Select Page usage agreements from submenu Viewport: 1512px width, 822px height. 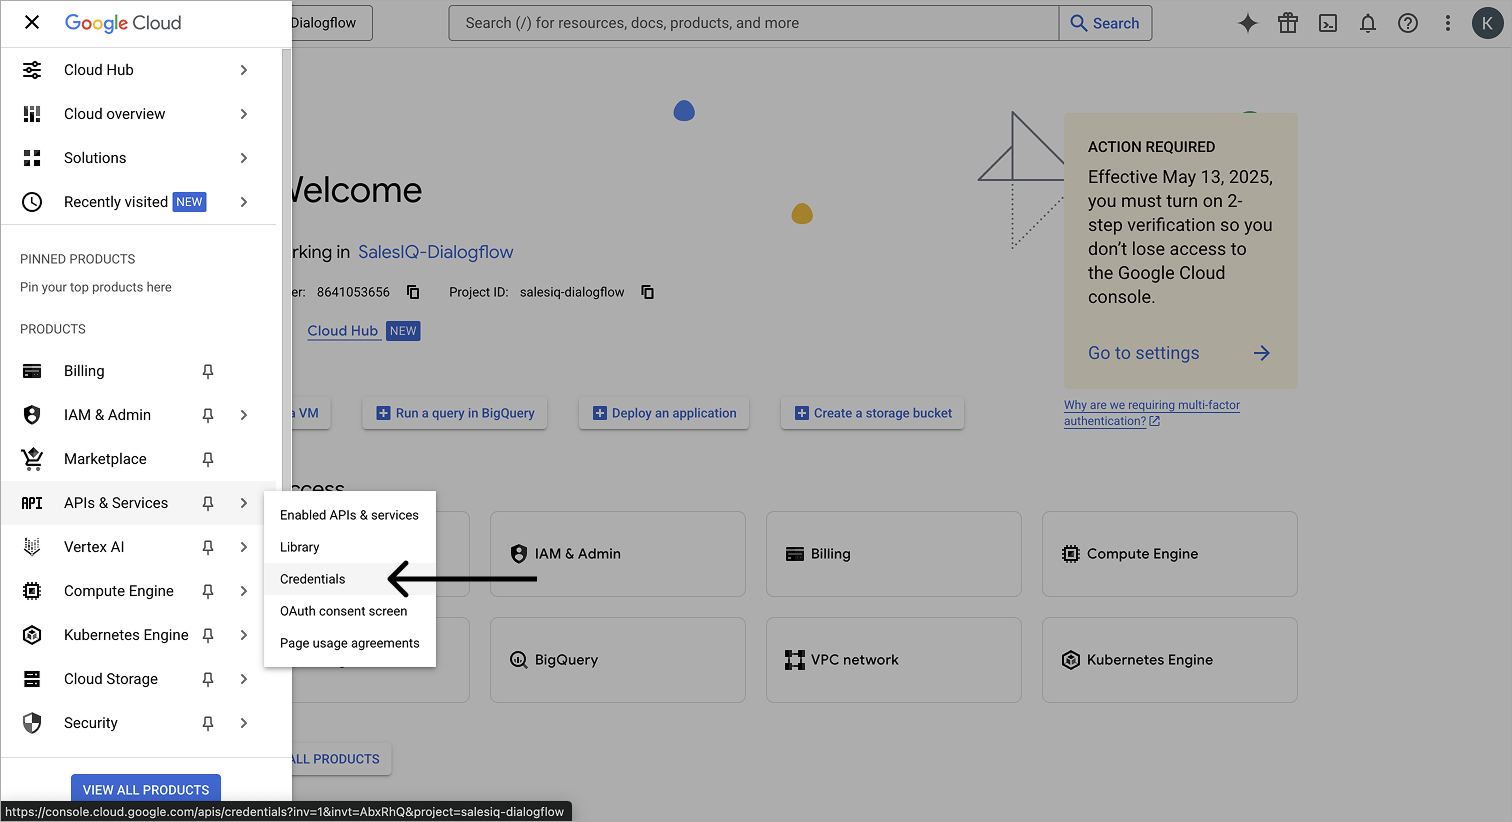pyautogui.click(x=350, y=643)
